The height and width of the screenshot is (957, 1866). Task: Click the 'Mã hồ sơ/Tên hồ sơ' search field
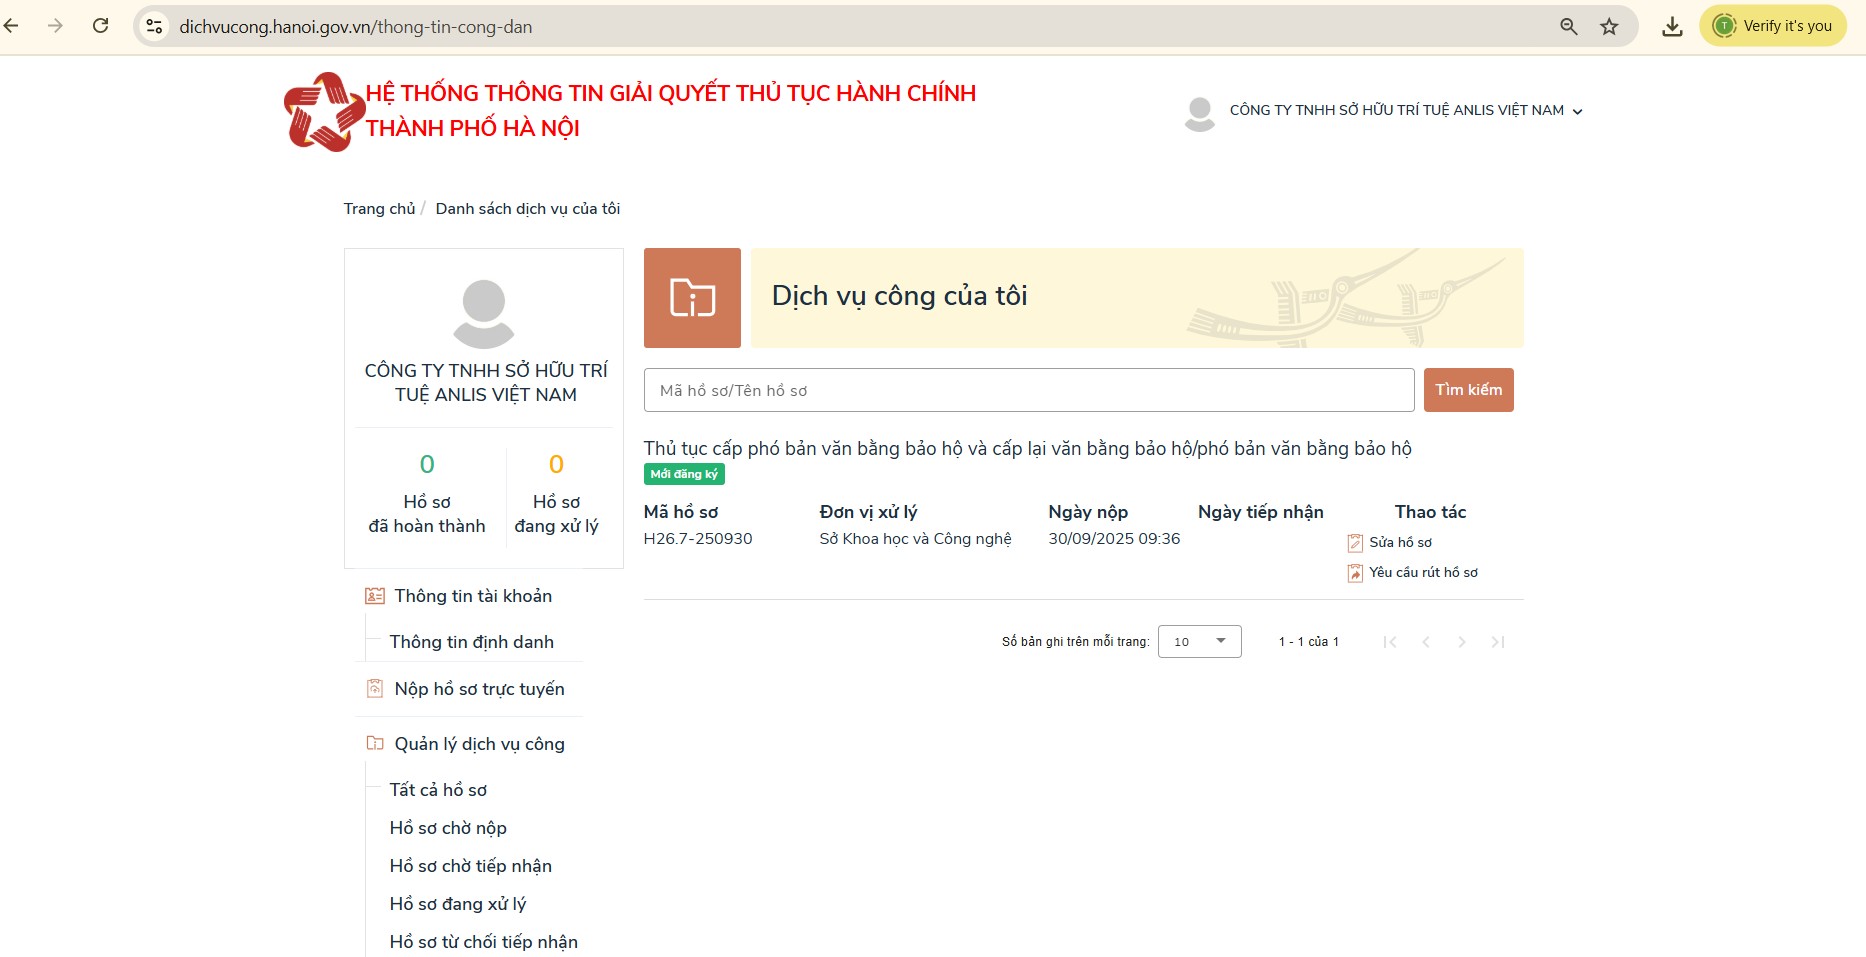pos(1028,390)
